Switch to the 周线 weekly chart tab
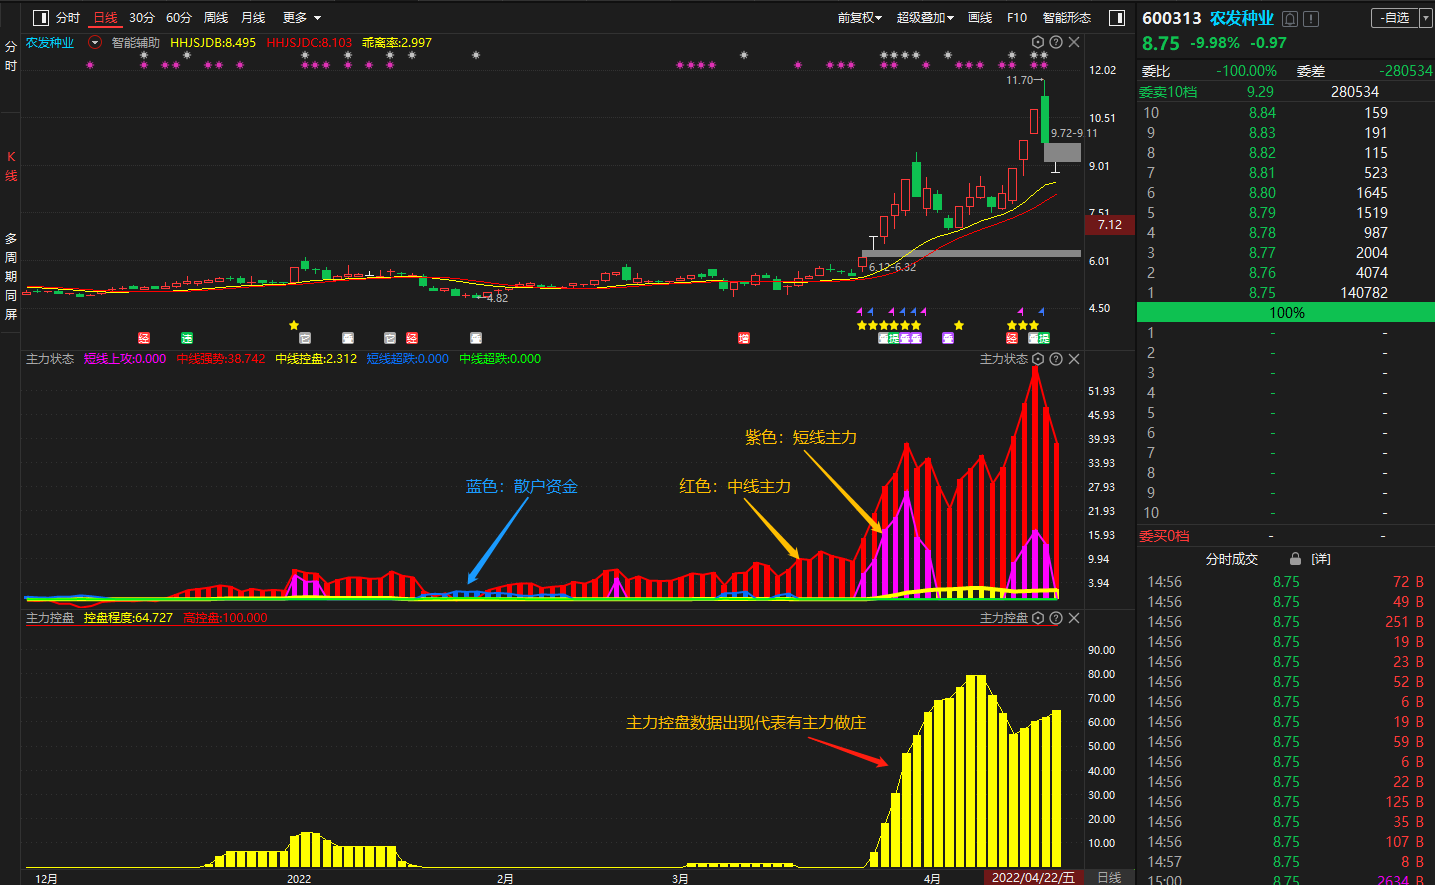This screenshot has height=885, width=1435. (216, 18)
